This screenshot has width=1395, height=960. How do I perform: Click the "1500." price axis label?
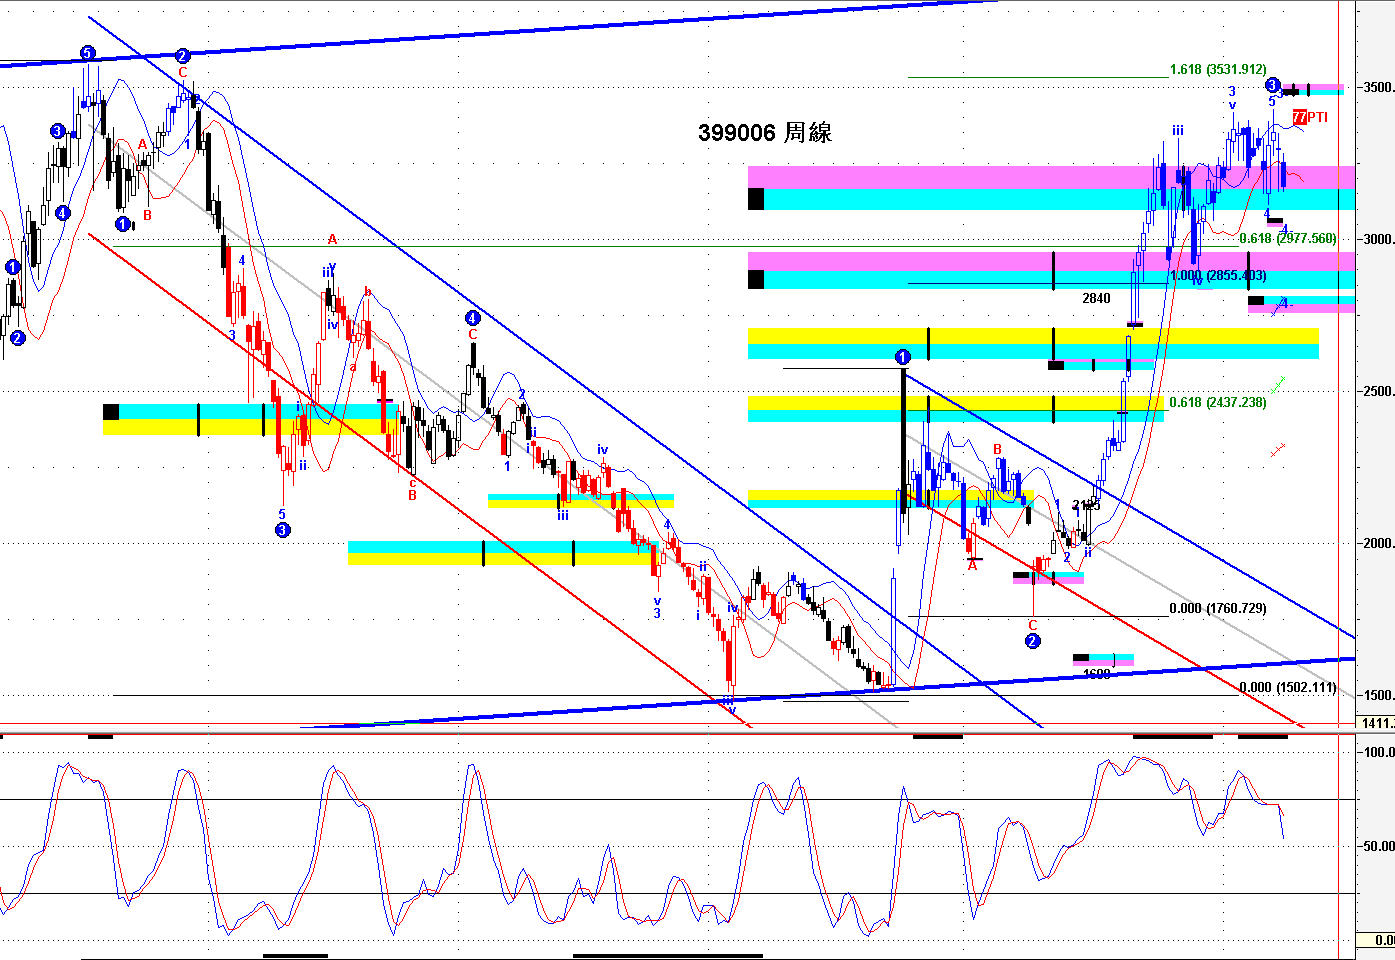click(1379, 696)
